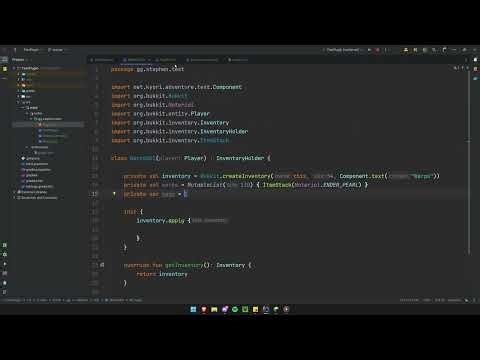The width and height of the screenshot is (480, 360).
Task: Click Component.text in the inventory line
Action: (x=362, y=176)
